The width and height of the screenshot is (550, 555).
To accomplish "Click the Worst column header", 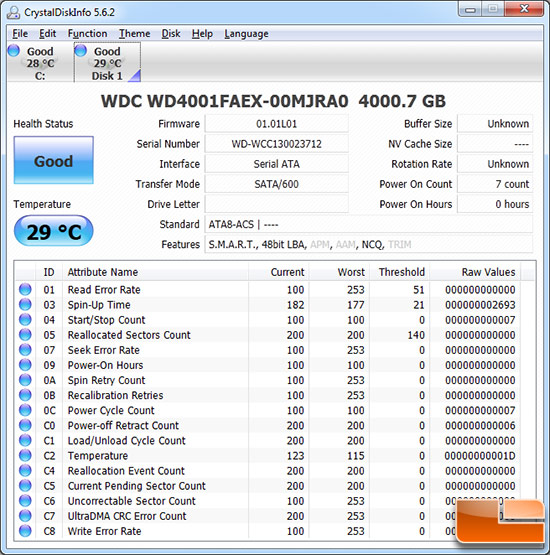I will point(339,272).
